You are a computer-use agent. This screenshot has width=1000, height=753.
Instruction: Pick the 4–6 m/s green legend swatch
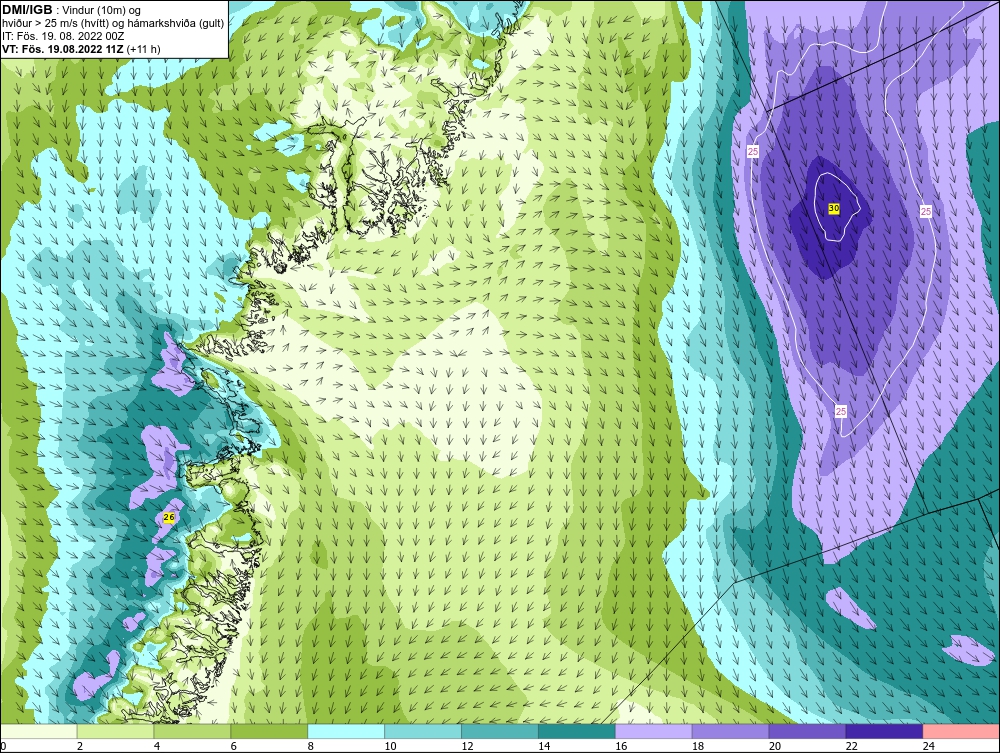(192, 731)
